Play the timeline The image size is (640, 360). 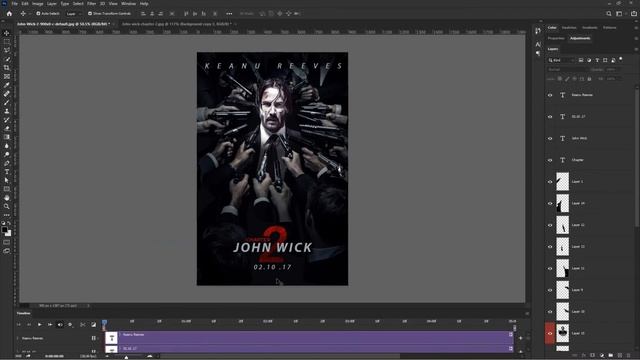[x=40, y=324]
